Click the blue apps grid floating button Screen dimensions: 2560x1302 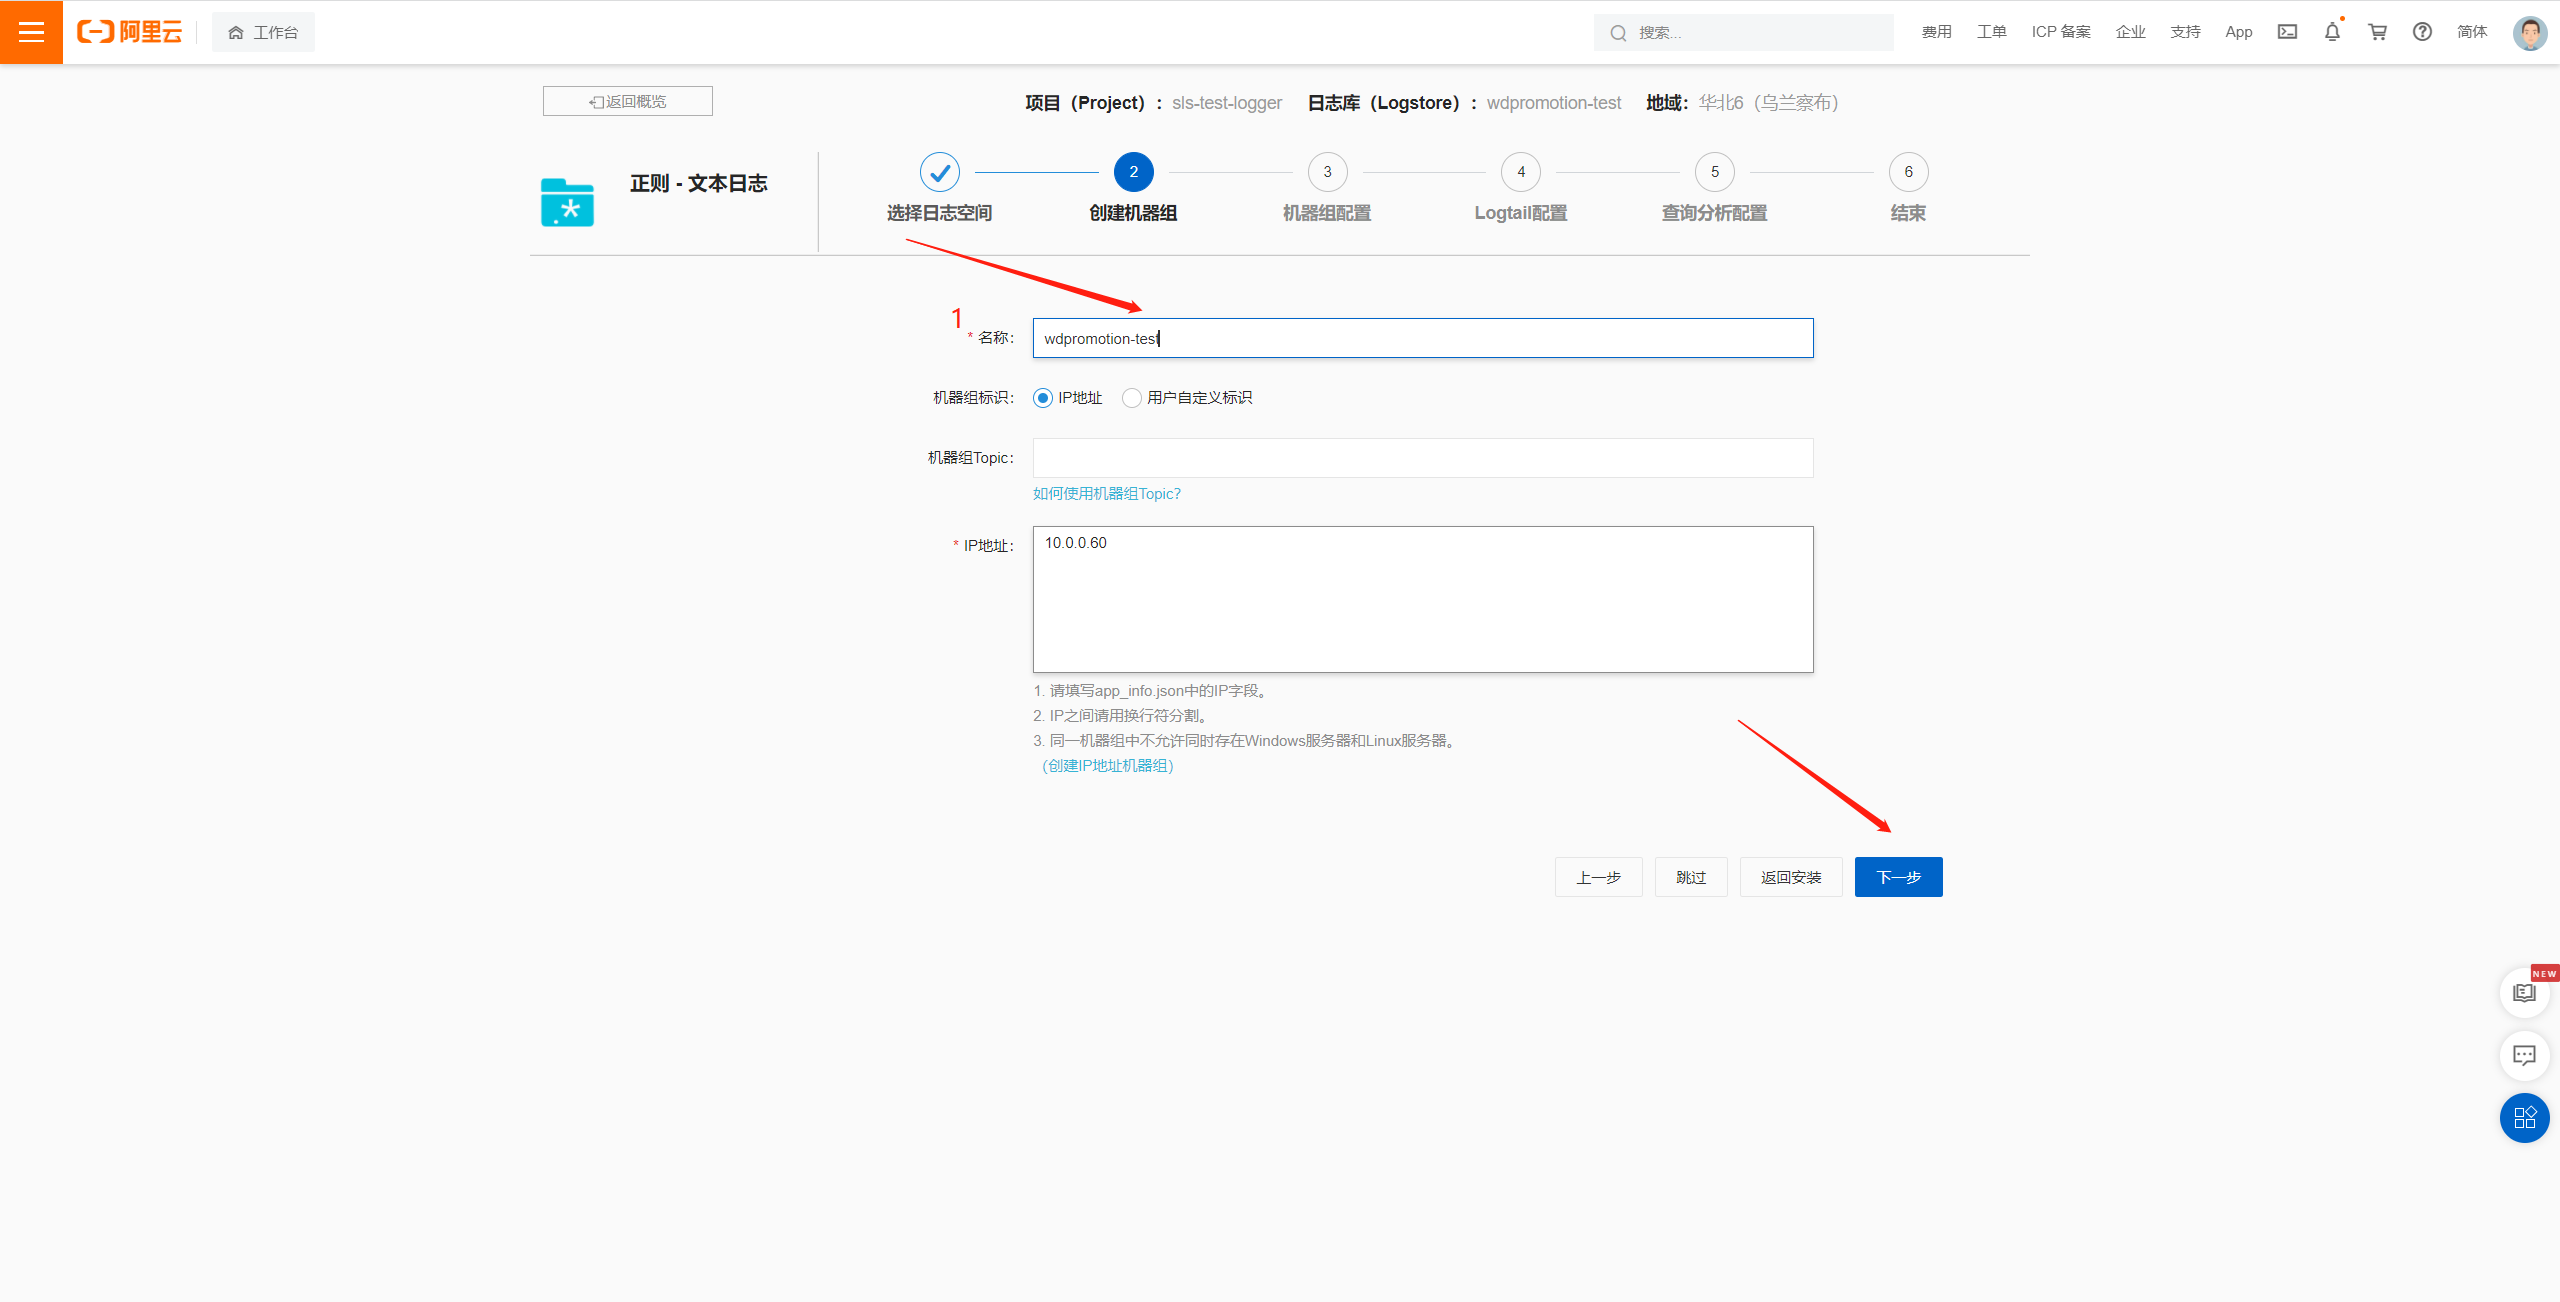[2524, 1117]
